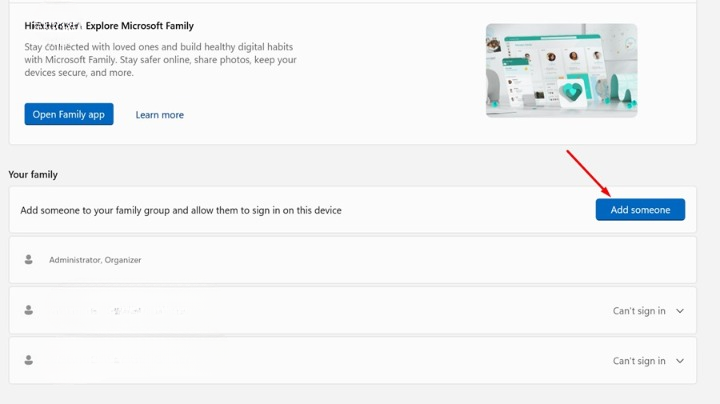Open the Family app
Image resolution: width=720 pixels, height=404 pixels.
tap(69, 114)
